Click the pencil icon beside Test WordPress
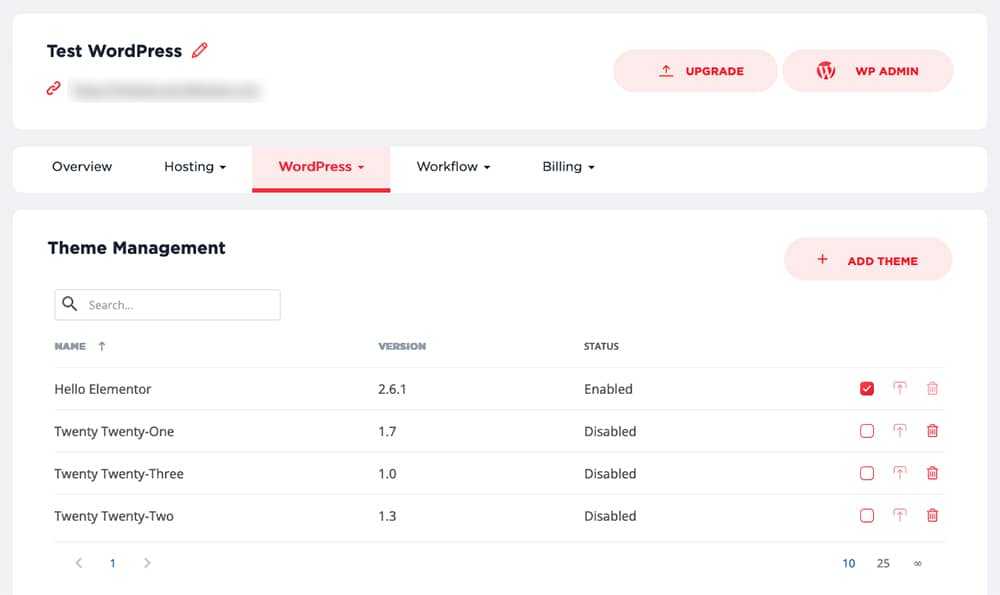The width and height of the screenshot is (1000, 595). pyautogui.click(x=200, y=50)
